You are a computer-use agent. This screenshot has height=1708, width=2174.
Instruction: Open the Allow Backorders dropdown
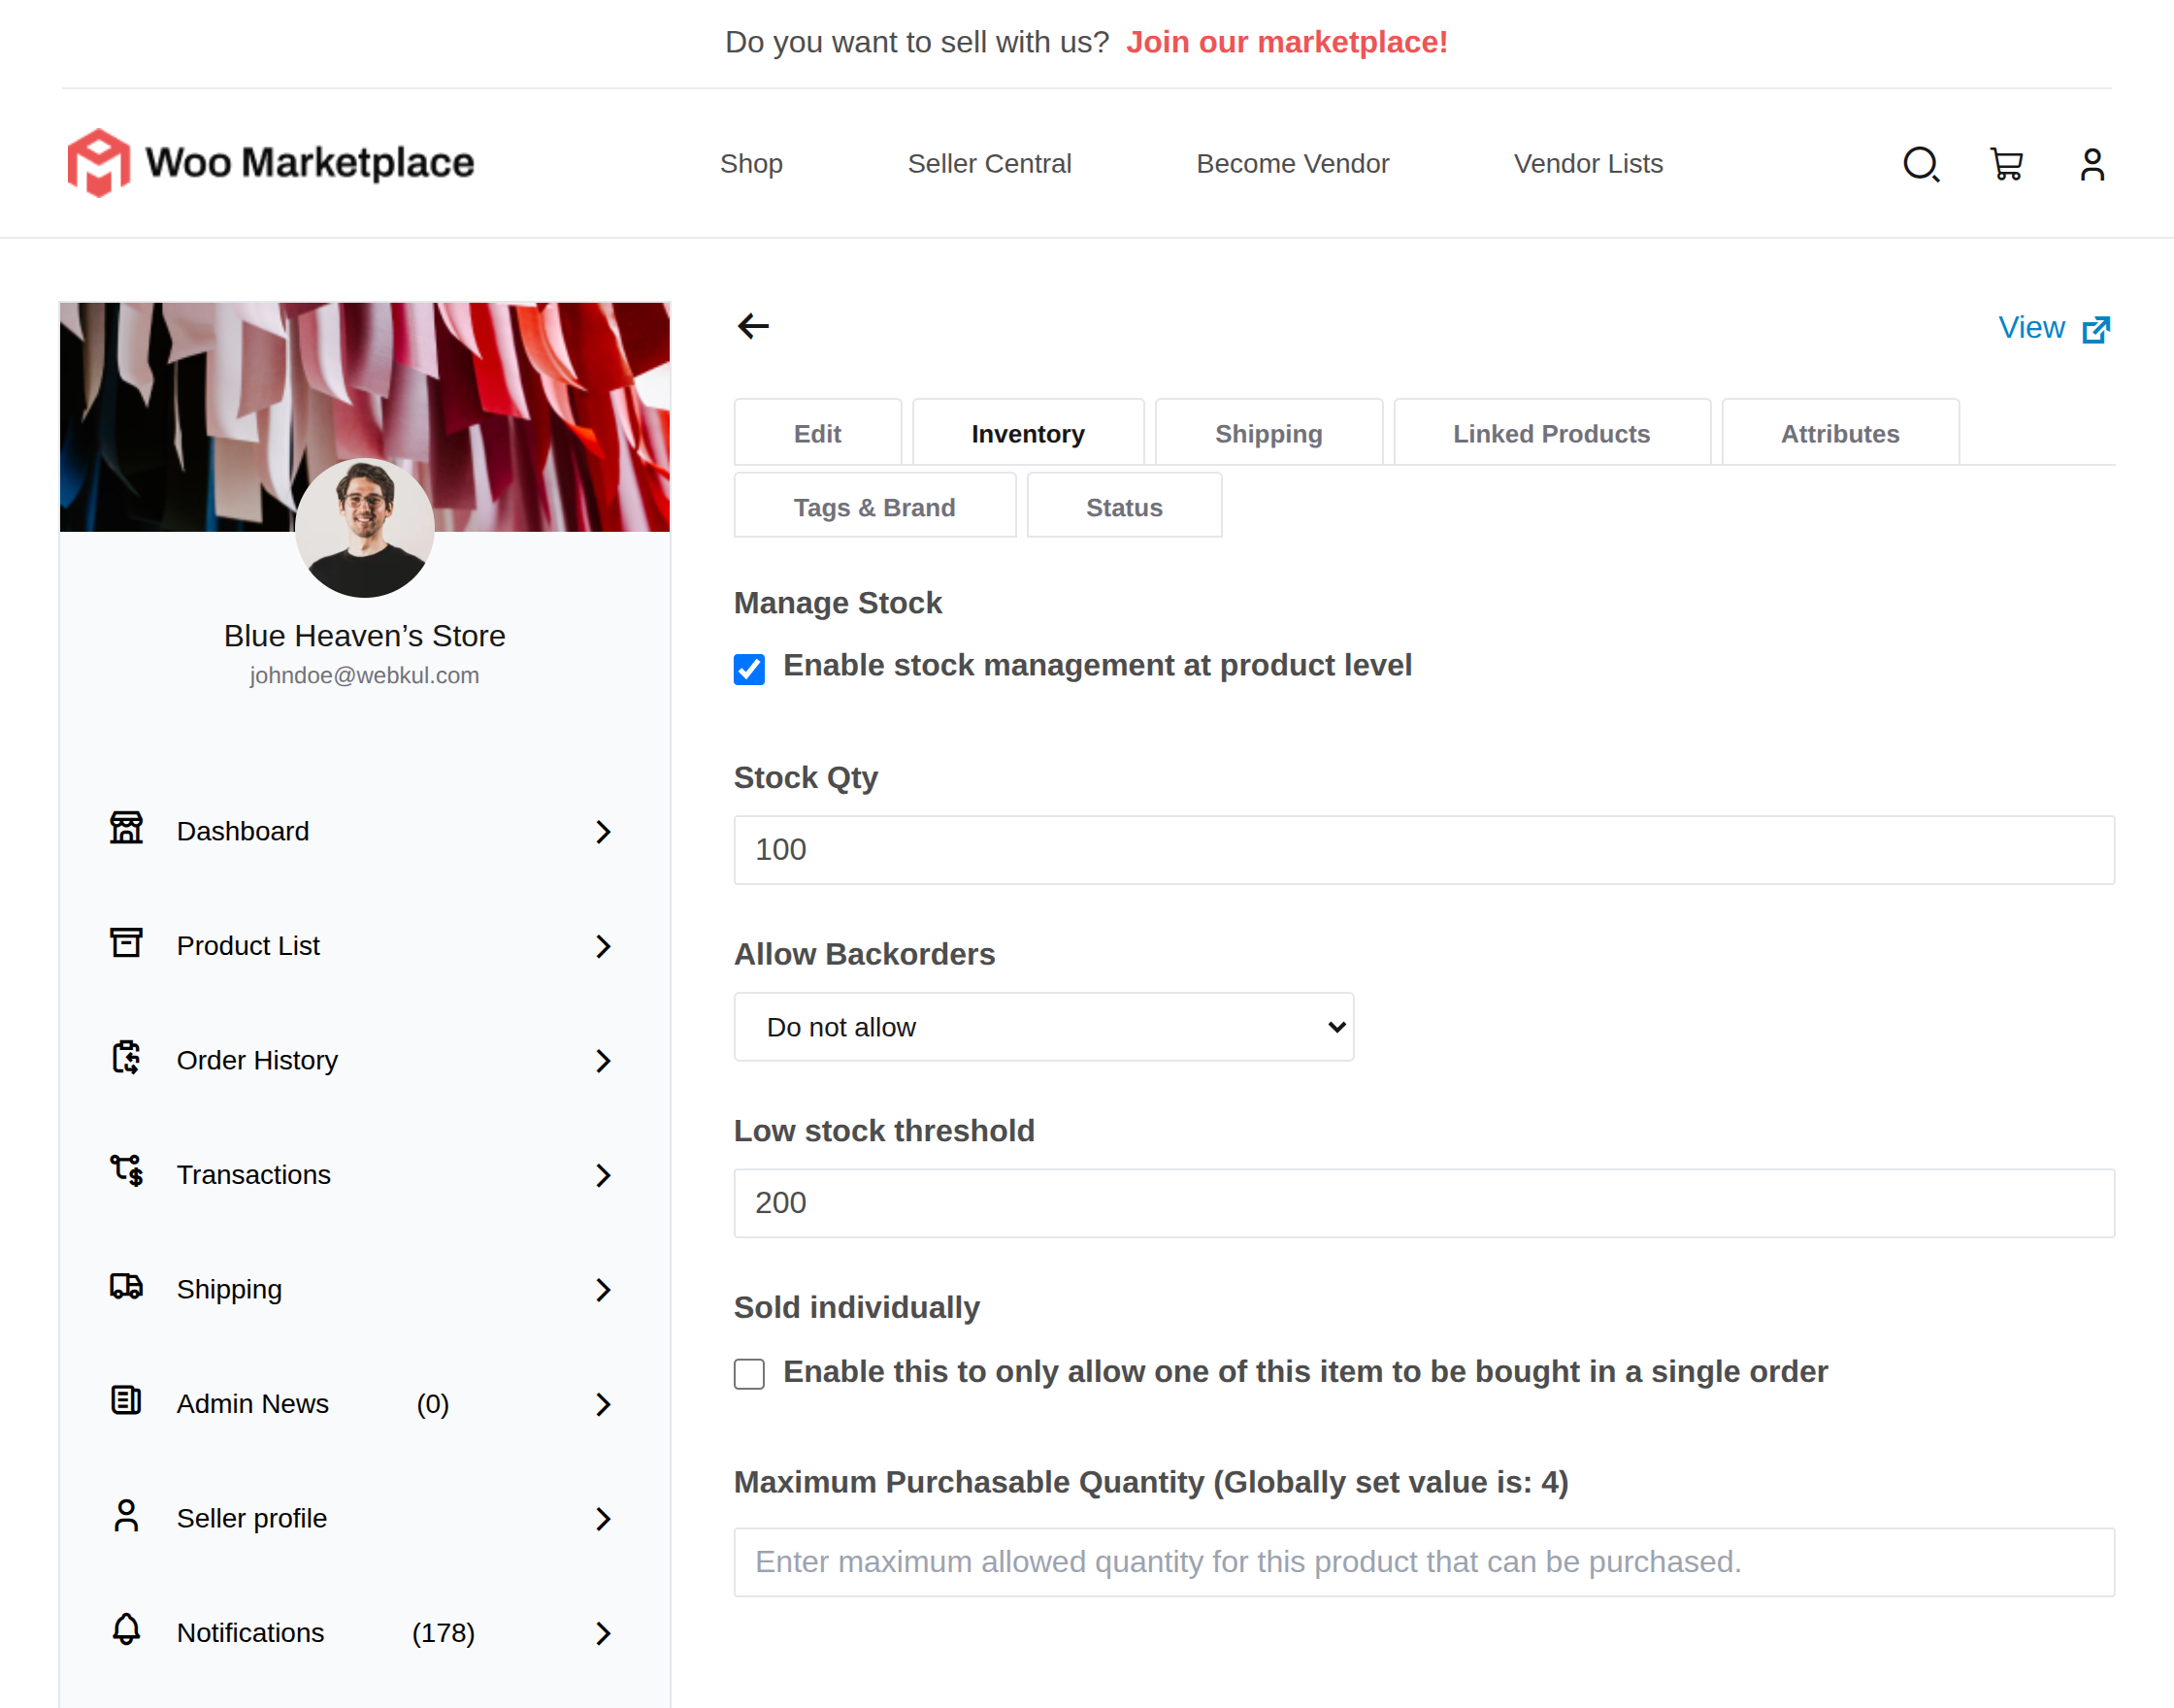tap(1043, 1027)
